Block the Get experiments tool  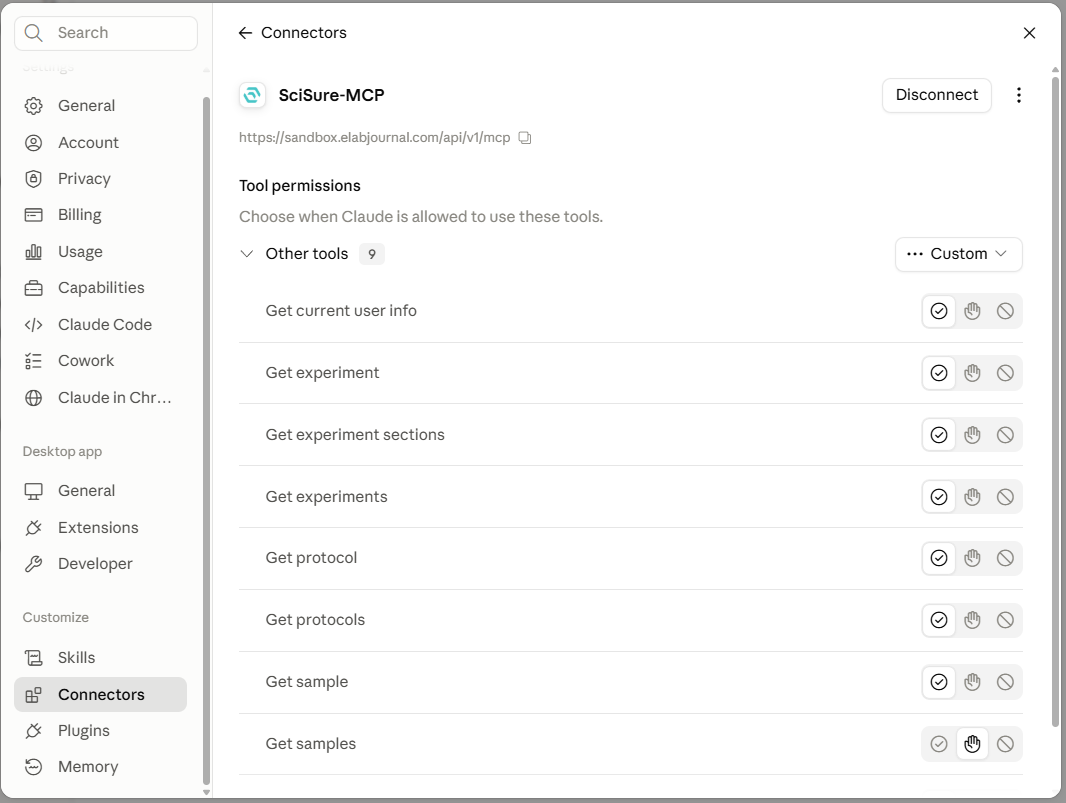pyautogui.click(x=1005, y=497)
